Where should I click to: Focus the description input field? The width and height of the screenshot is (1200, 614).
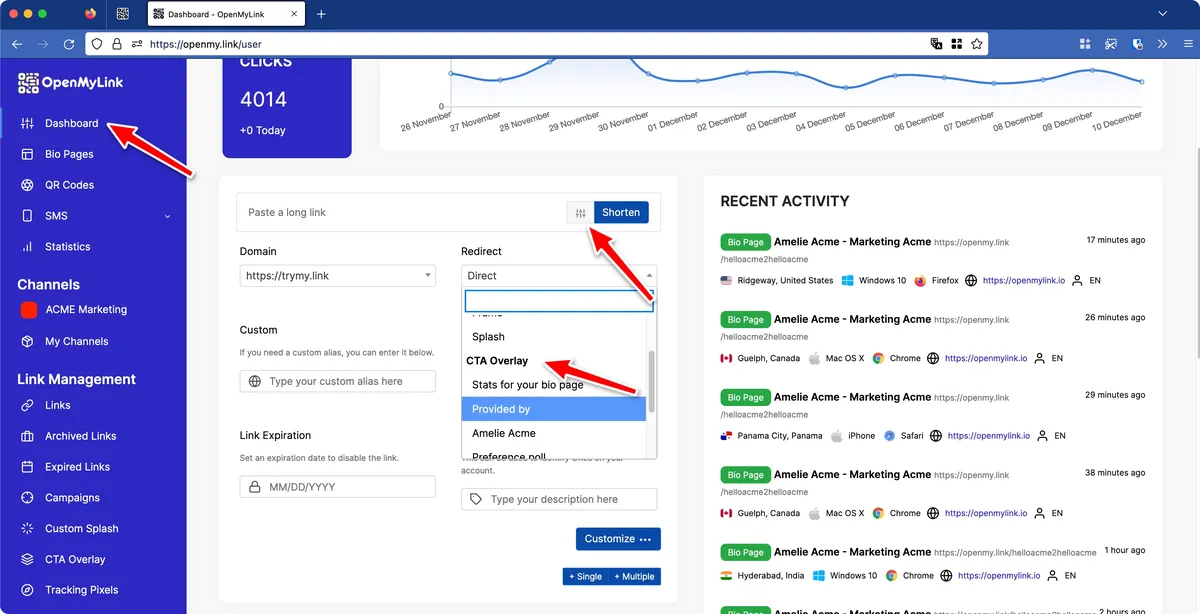pyautogui.click(x=559, y=499)
